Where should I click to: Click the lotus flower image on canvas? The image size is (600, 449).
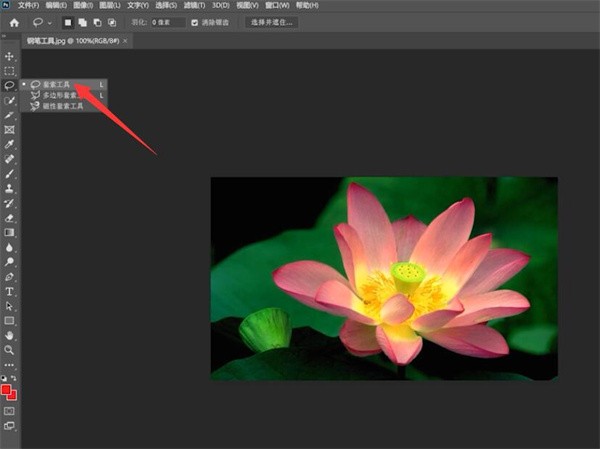coord(384,279)
